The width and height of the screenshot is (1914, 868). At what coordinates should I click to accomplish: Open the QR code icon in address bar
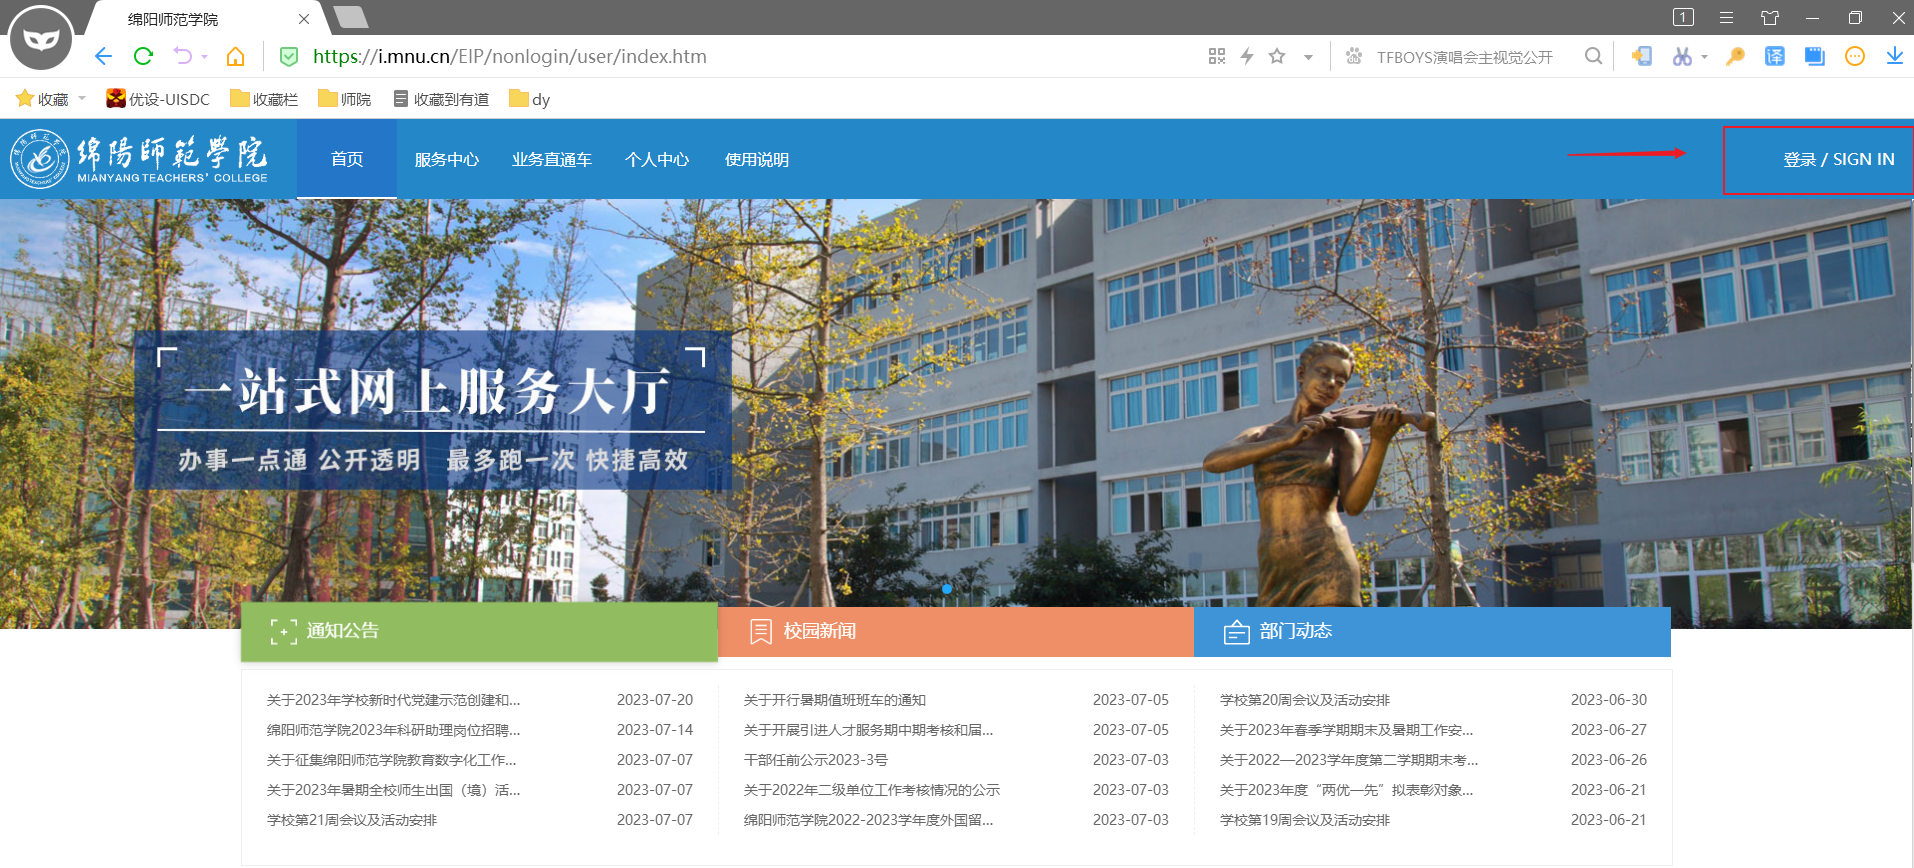[1216, 56]
